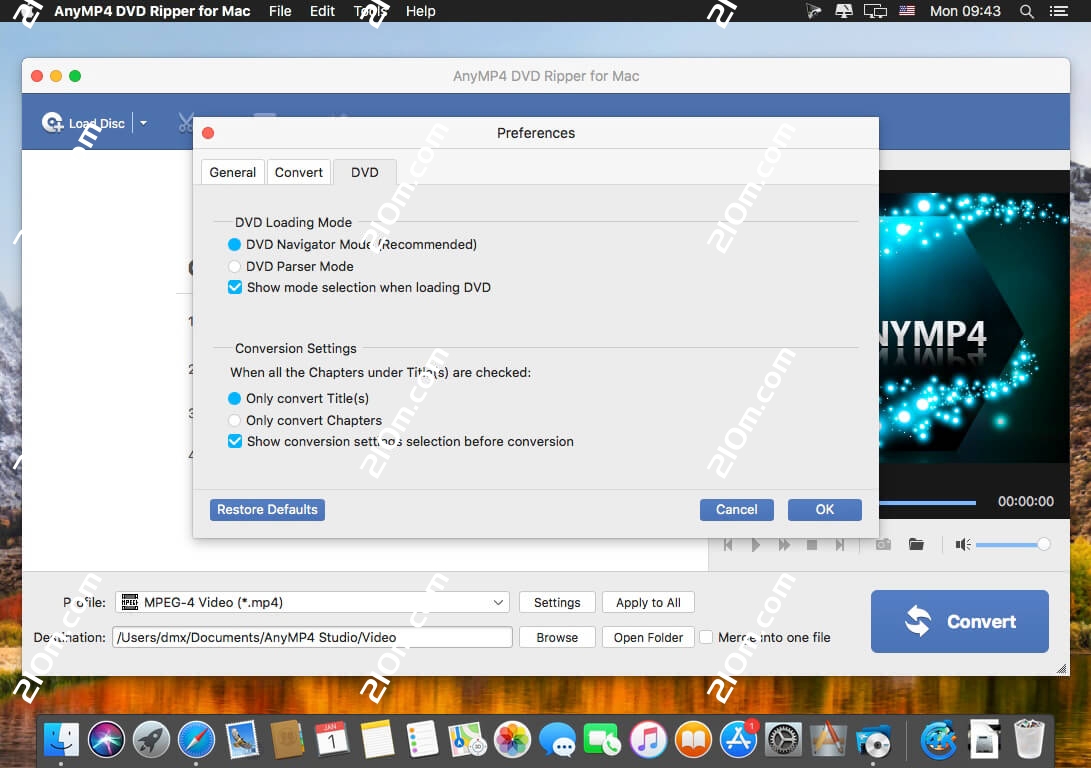Click inside the Destination path field

point(310,637)
